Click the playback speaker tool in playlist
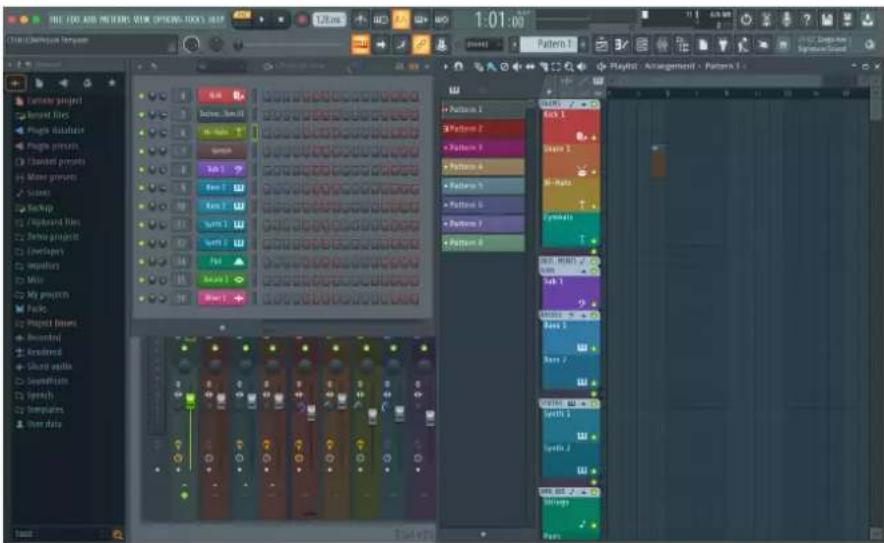The image size is (884, 543). [x=582, y=67]
